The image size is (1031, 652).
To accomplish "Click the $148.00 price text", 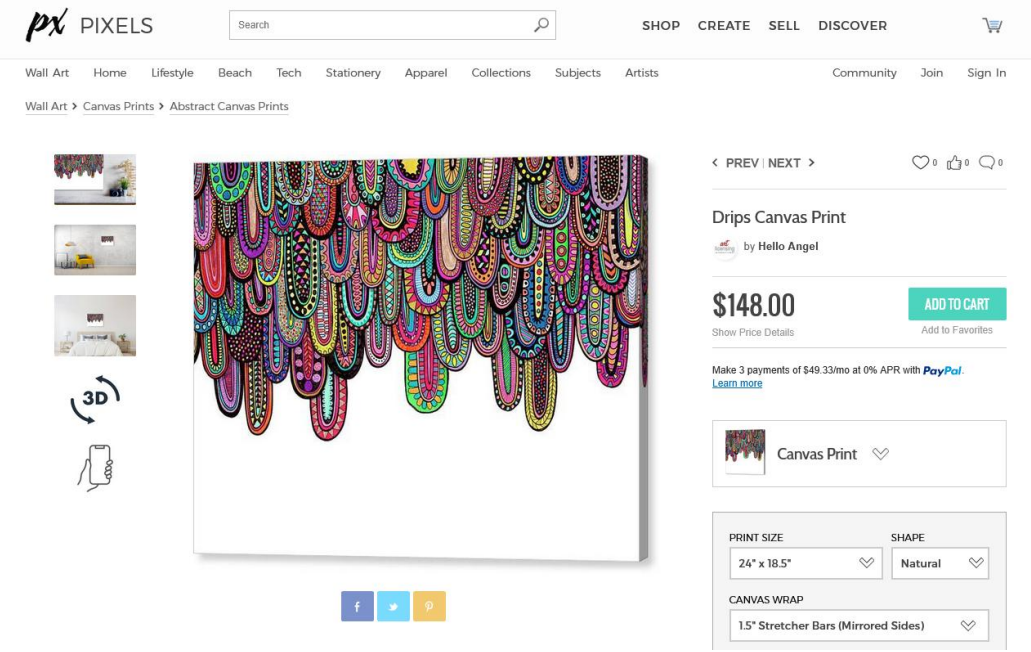I will tap(753, 305).
